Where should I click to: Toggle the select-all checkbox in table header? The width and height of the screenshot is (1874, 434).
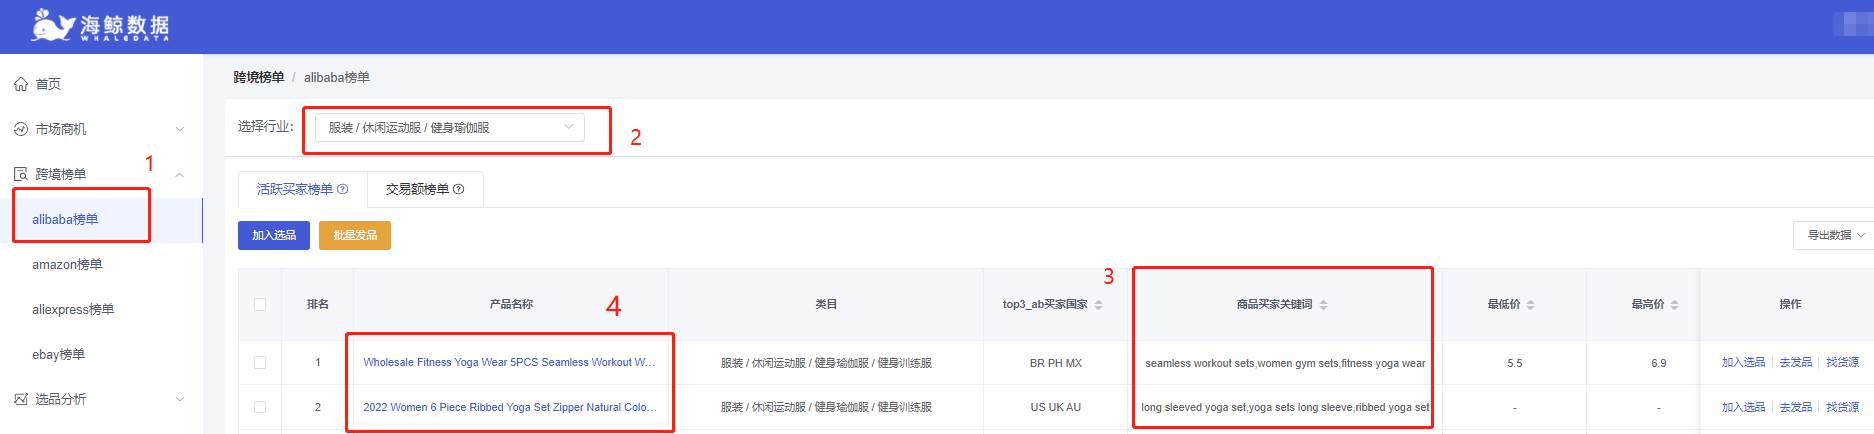[260, 304]
